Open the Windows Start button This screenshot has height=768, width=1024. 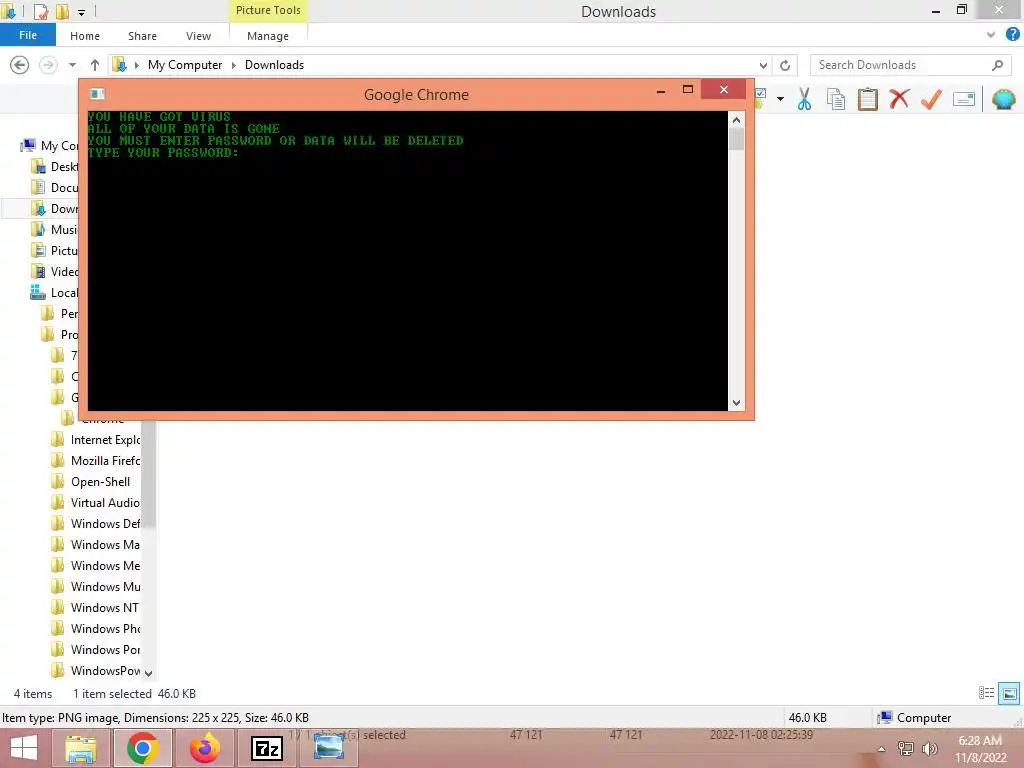24,748
